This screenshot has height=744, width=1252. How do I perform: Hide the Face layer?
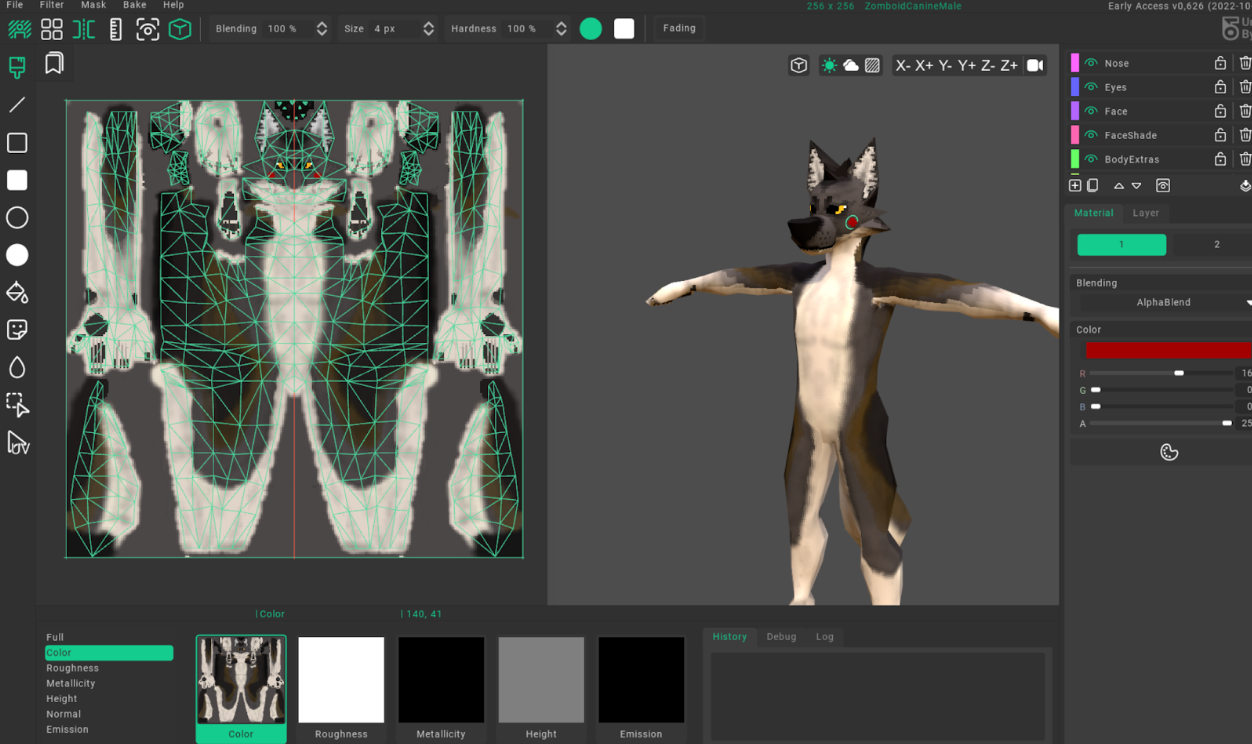click(x=1091, y=111)
